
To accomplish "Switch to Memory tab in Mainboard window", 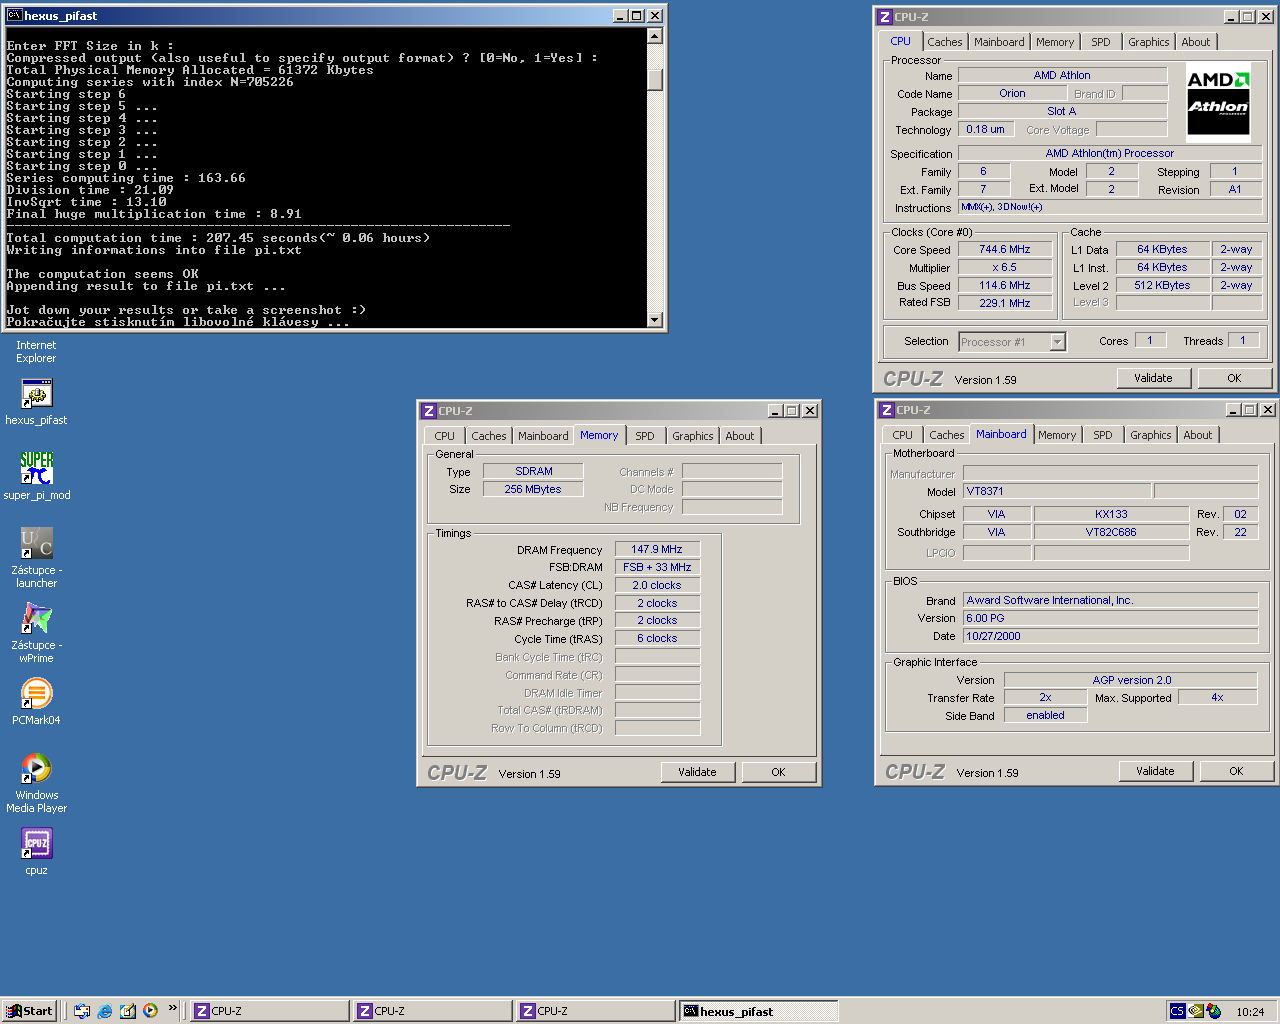I will [x=1056, y=435].
